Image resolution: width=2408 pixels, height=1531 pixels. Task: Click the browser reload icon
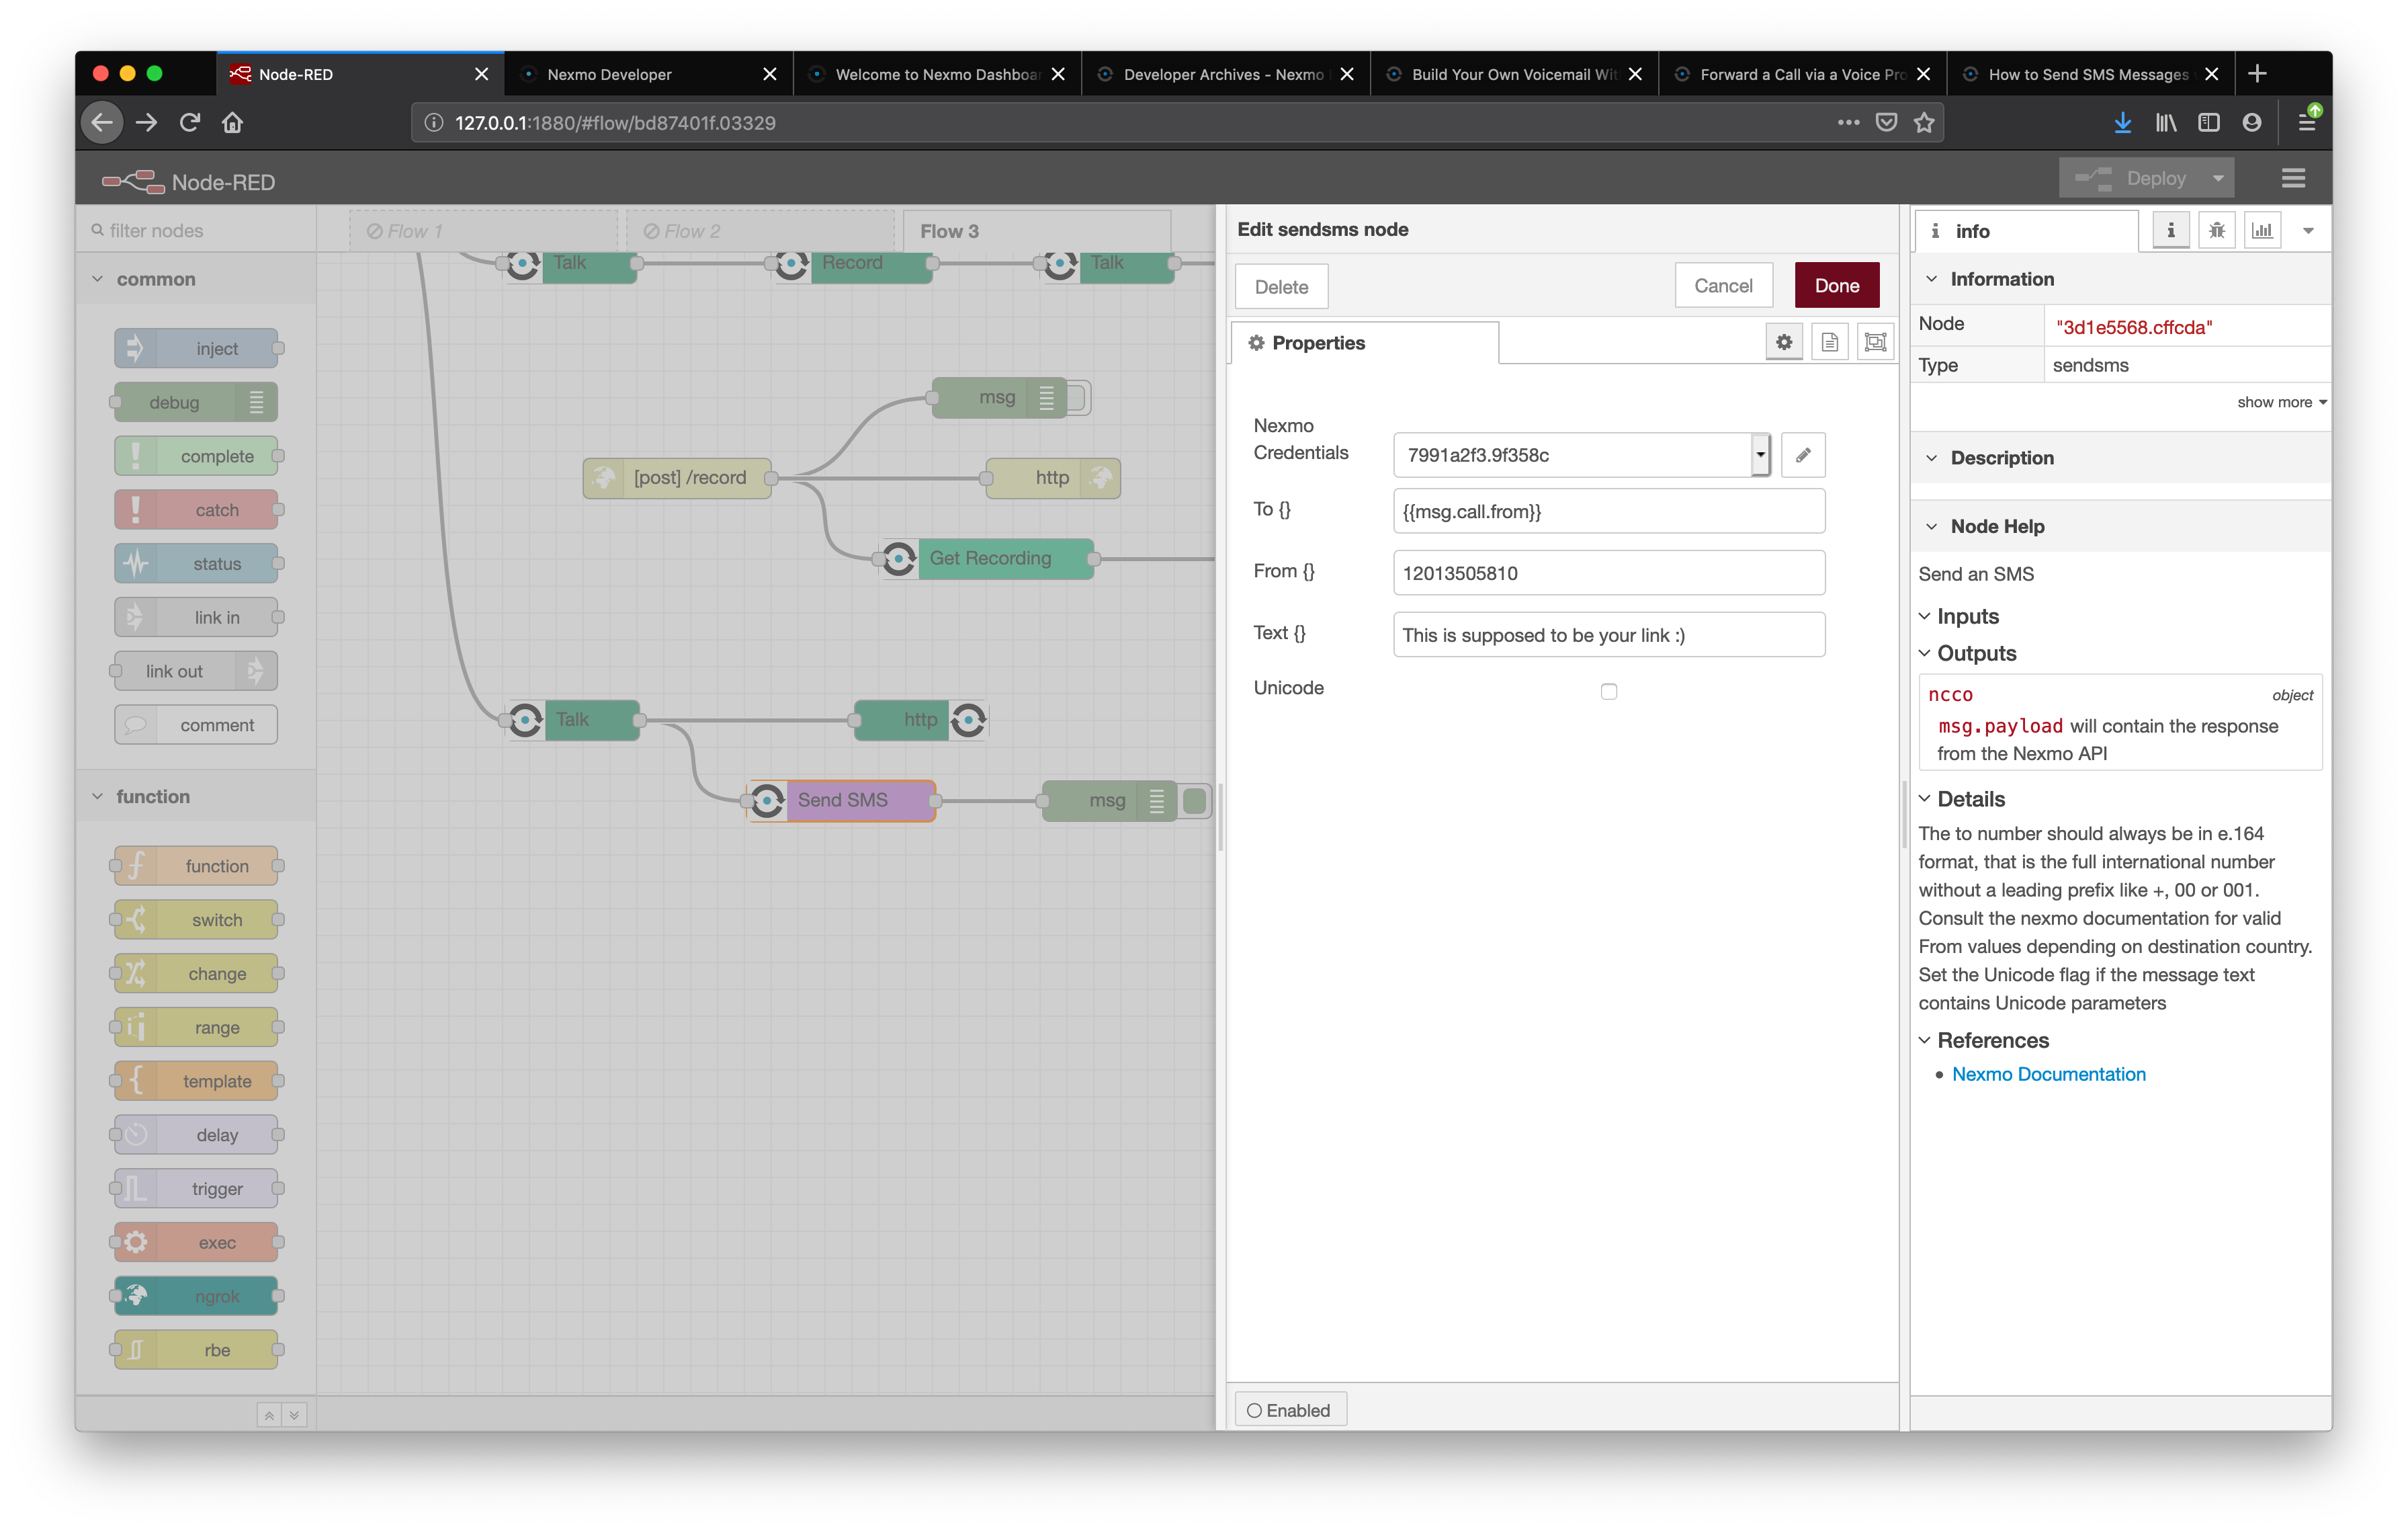click(x=189, y=123)
